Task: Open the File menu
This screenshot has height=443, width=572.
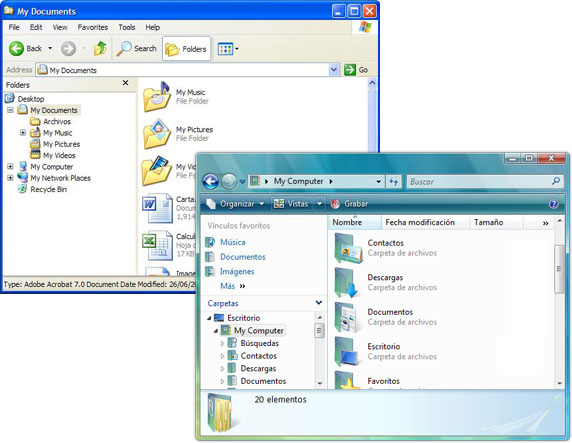Action: [14, 27]
